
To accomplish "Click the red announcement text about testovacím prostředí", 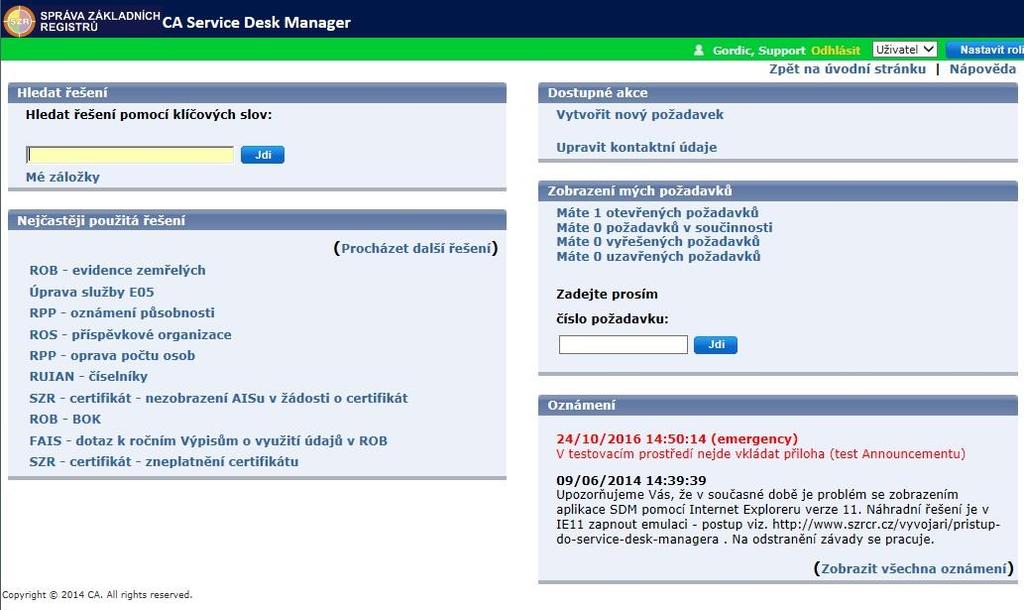I will tap(761, 454).
